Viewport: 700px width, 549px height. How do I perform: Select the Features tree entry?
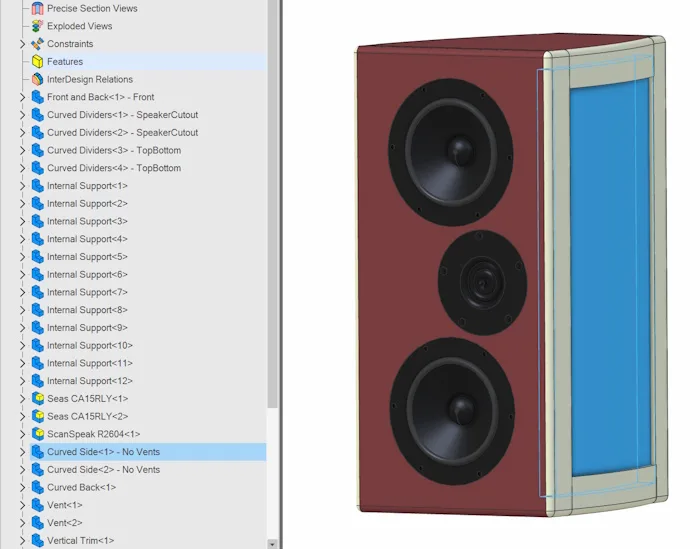tap(65, 62)
